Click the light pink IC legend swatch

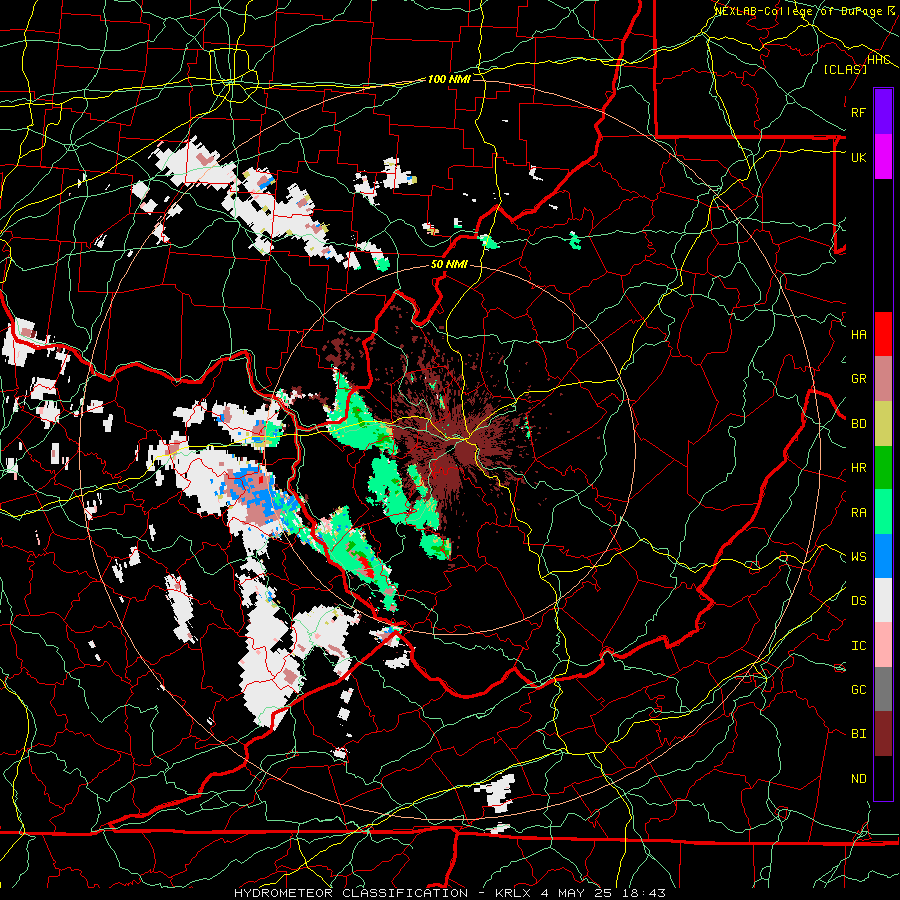coord(883,645)
